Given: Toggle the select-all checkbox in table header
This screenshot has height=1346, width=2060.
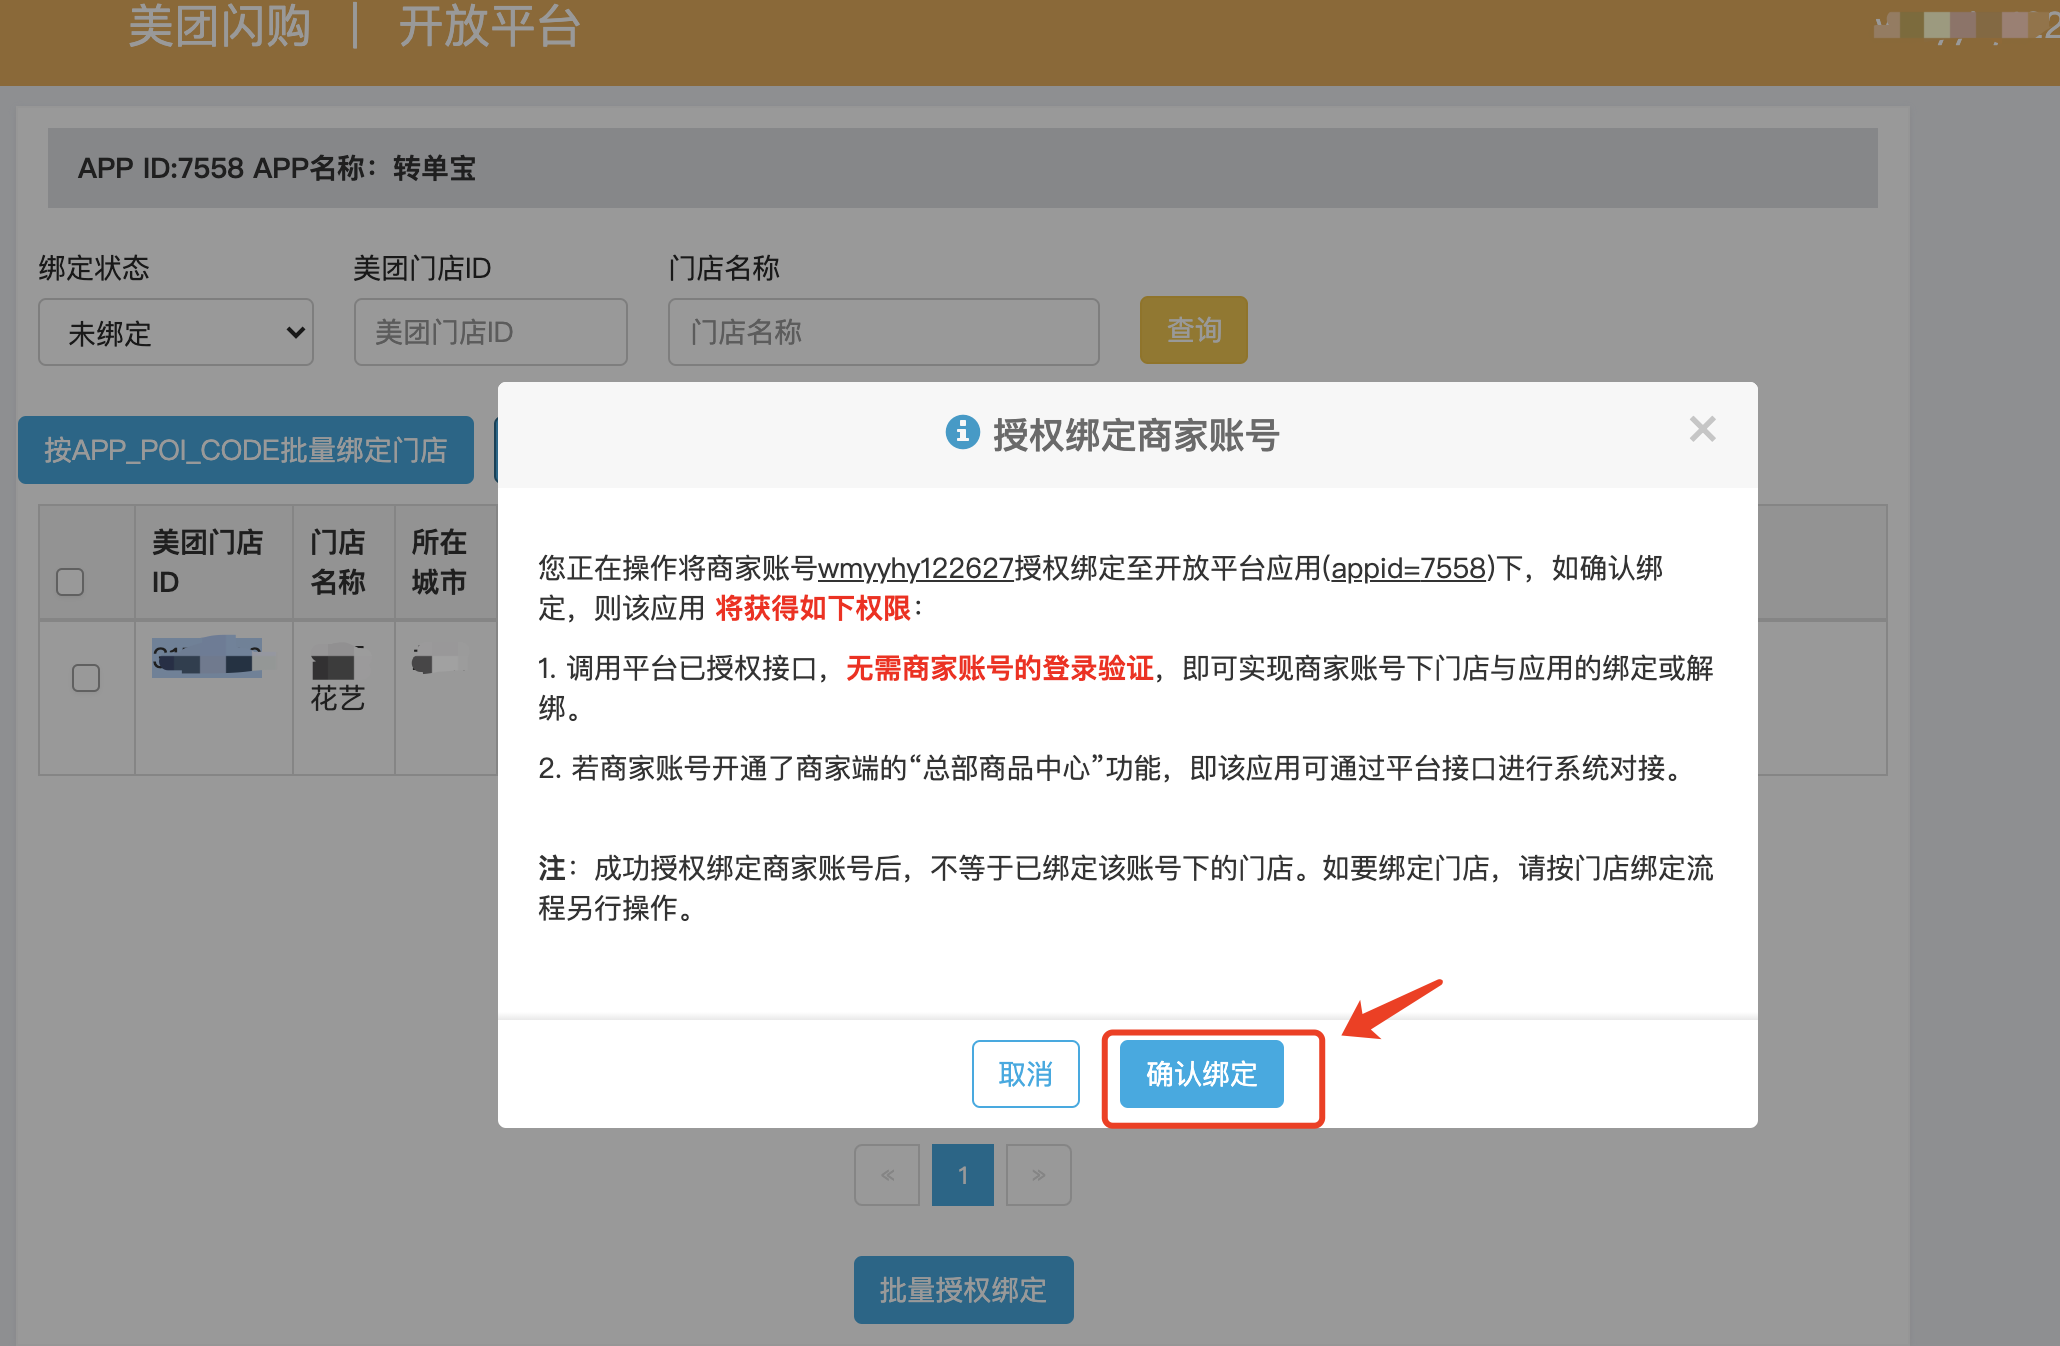Looking at the screenshot, I should click(x=70, y=582).
